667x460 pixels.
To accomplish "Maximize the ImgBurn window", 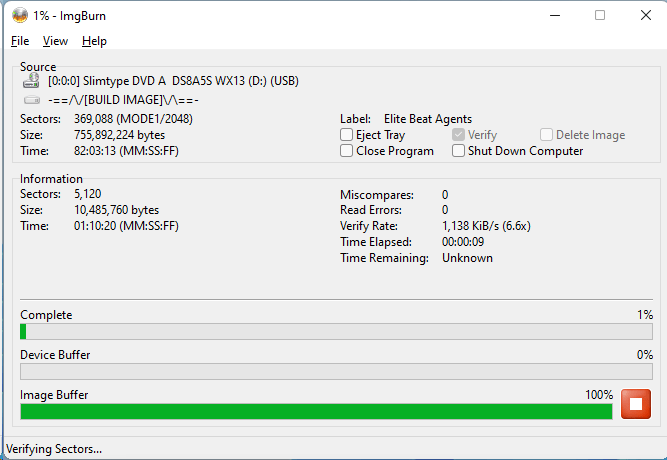I will [600, 16].
